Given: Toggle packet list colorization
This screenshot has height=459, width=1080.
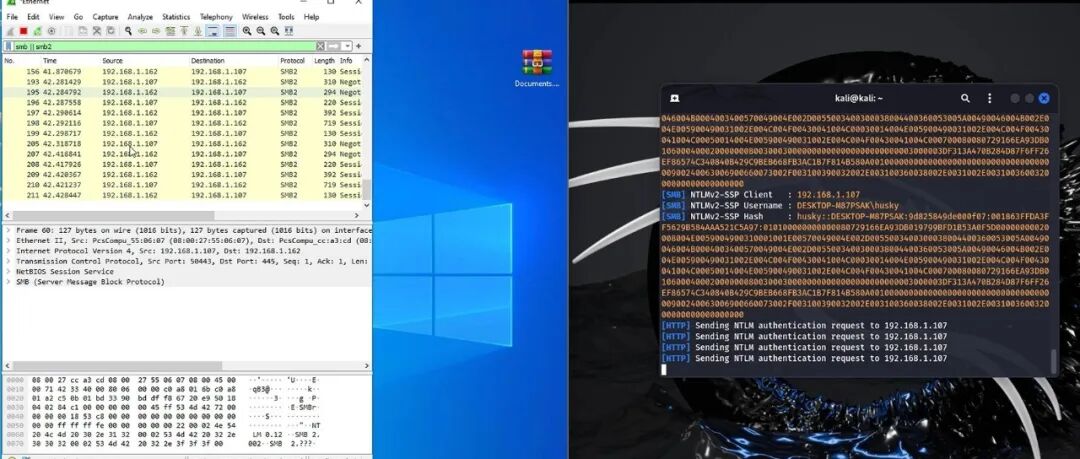Looking at the screenshot, I should coord(229,31).
